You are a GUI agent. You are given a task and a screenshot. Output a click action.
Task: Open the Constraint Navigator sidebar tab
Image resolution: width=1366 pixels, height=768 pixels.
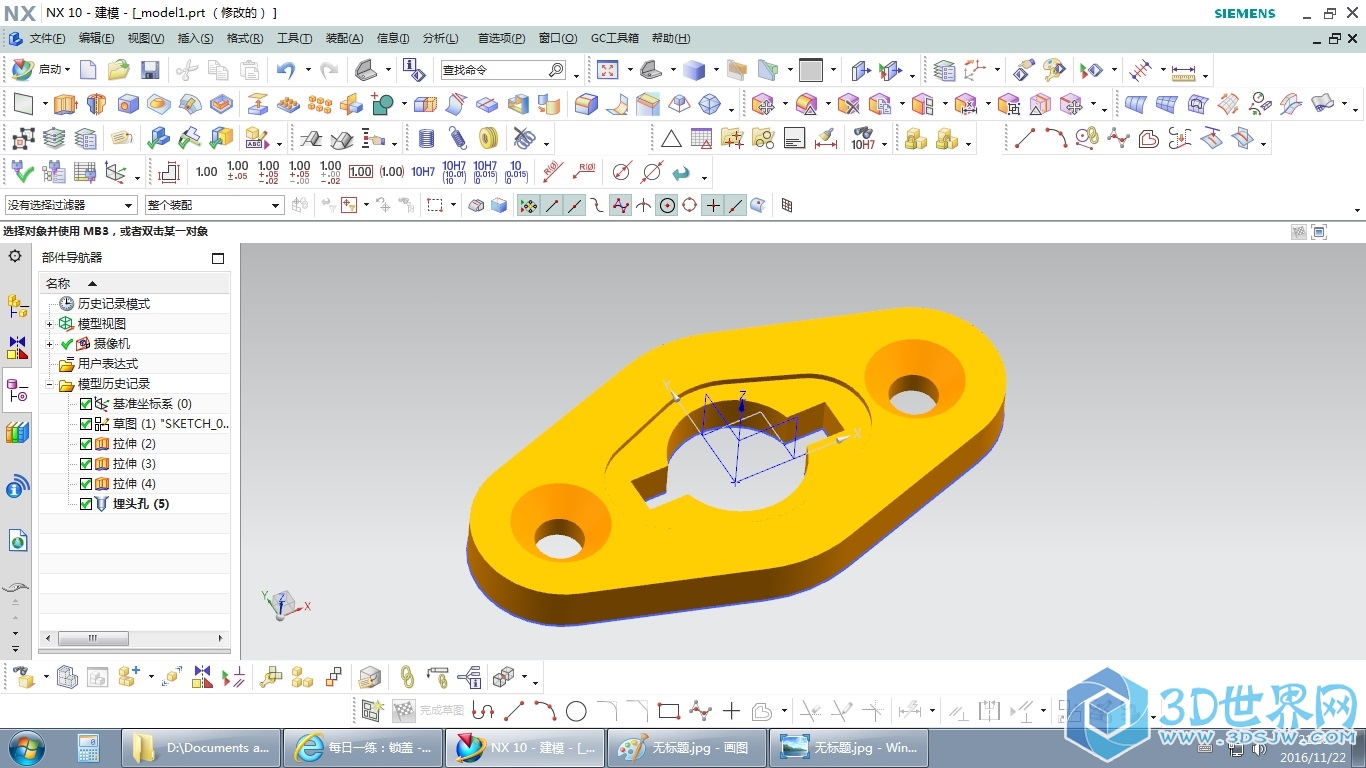[17, 348]
